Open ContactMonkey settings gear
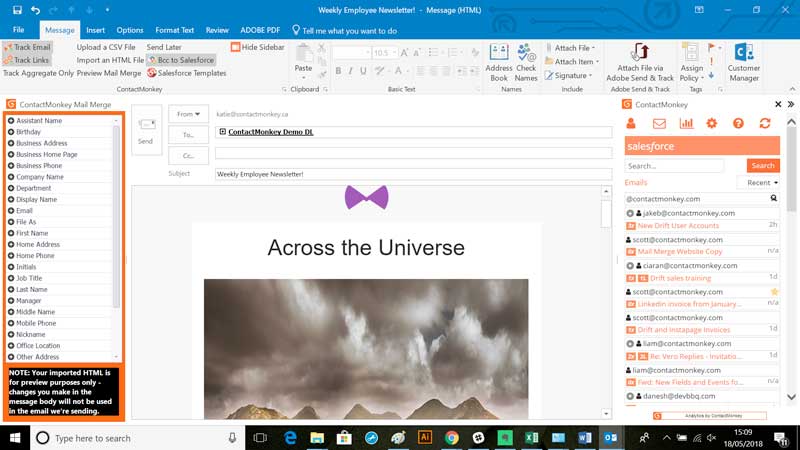 (x=712, y=123)
